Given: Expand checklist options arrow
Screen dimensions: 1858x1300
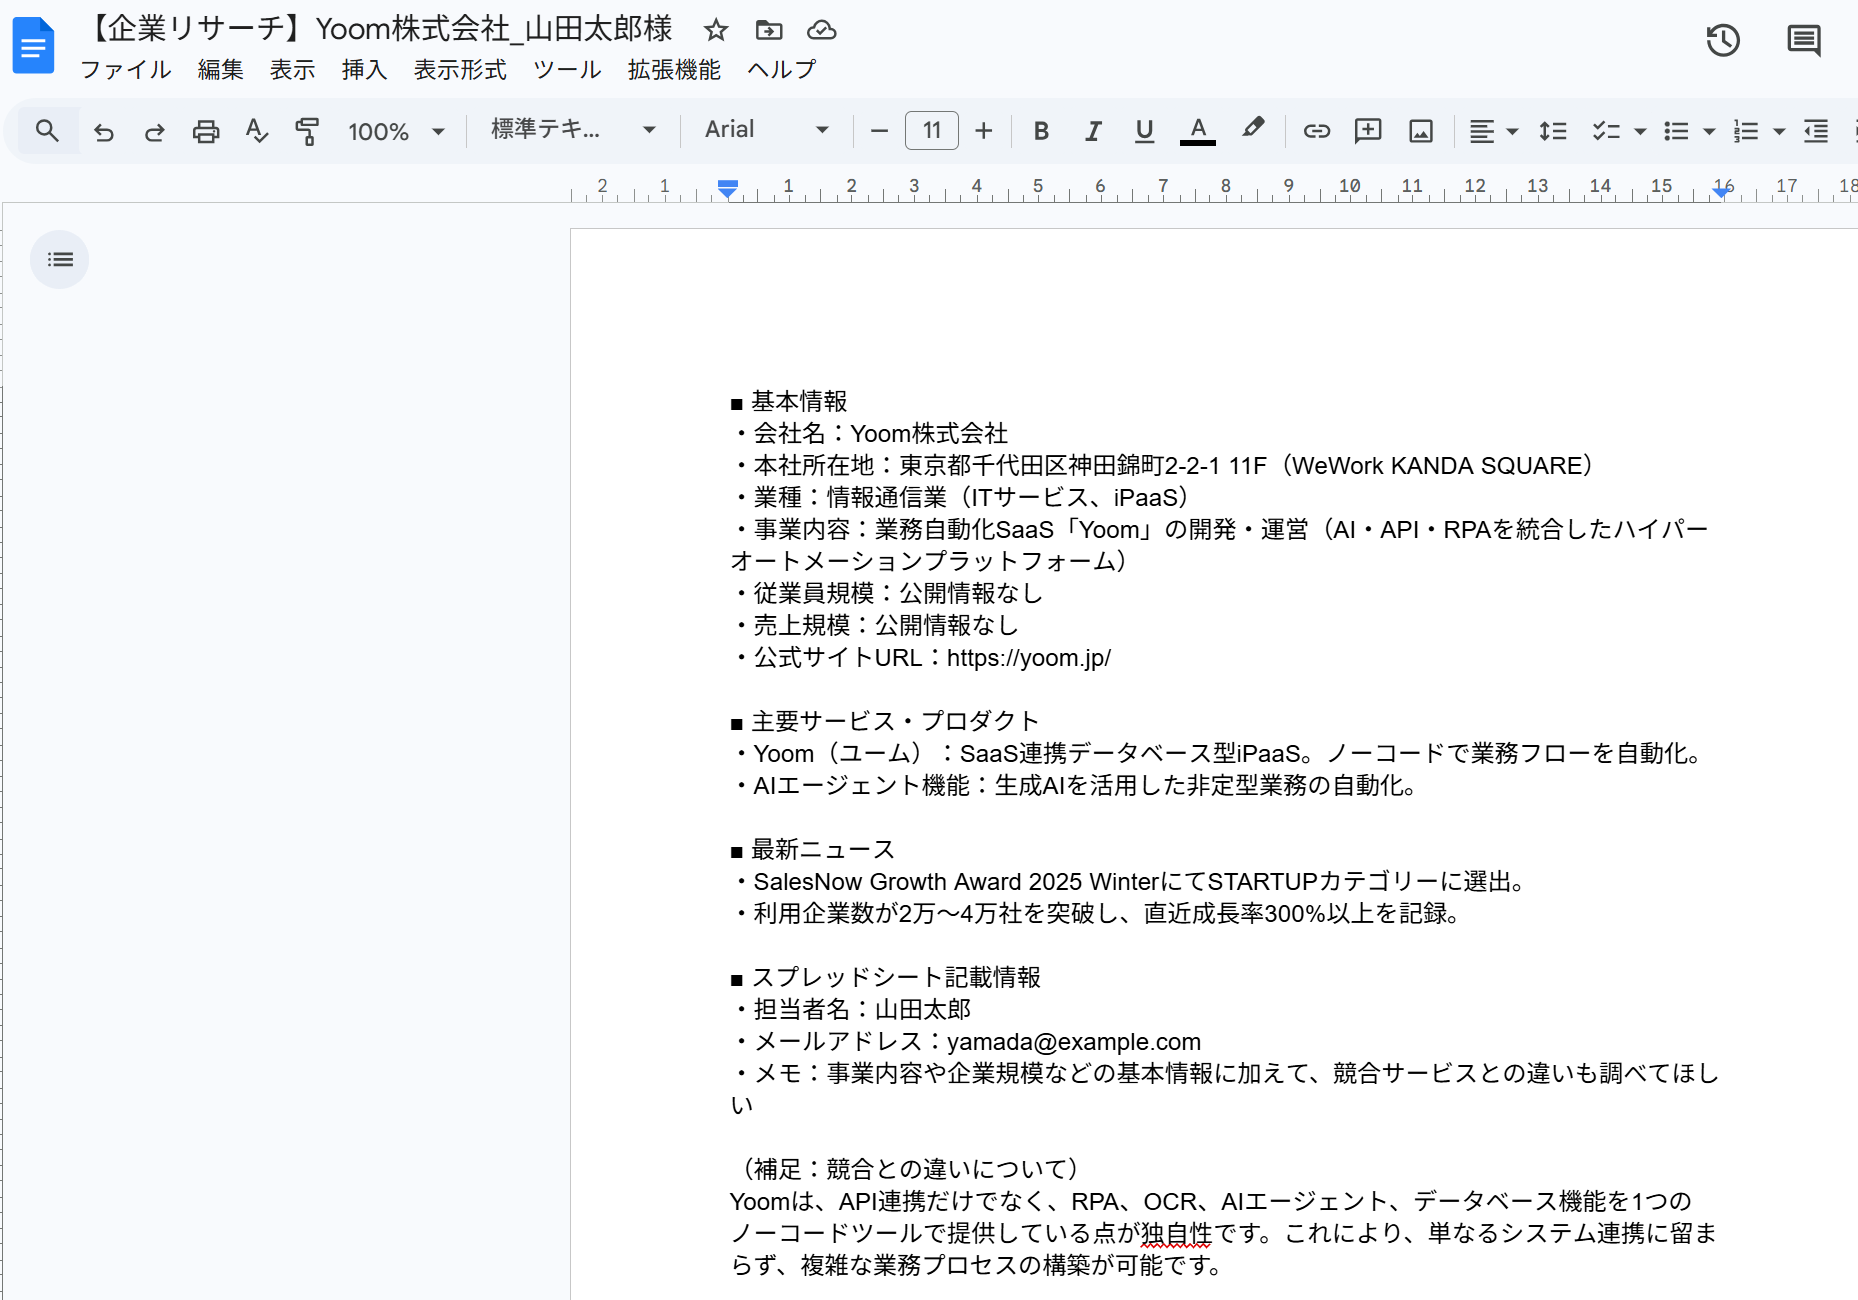Looking at the screenshot, I should tap(1640, 131).
